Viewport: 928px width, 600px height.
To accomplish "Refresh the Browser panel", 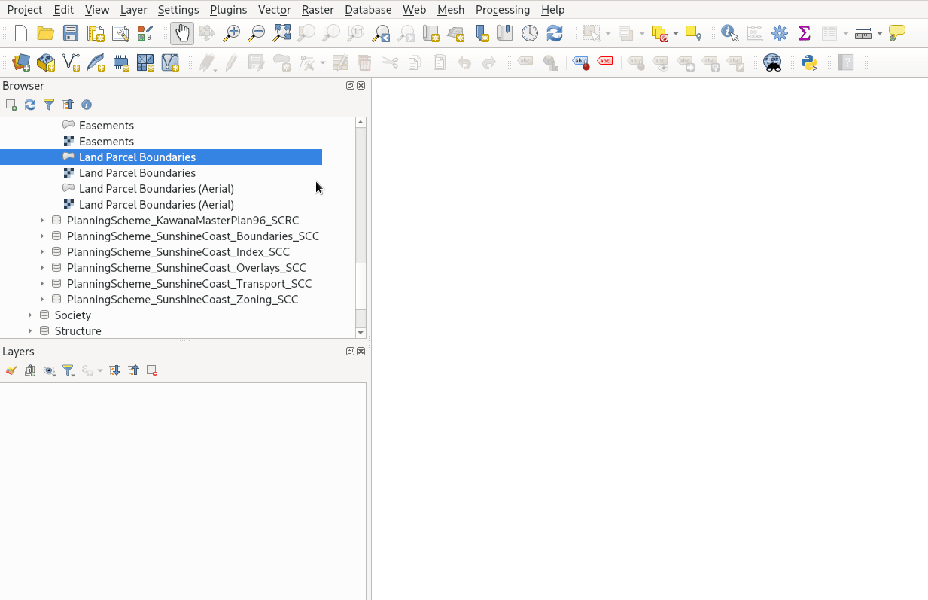I will (30, 104).
